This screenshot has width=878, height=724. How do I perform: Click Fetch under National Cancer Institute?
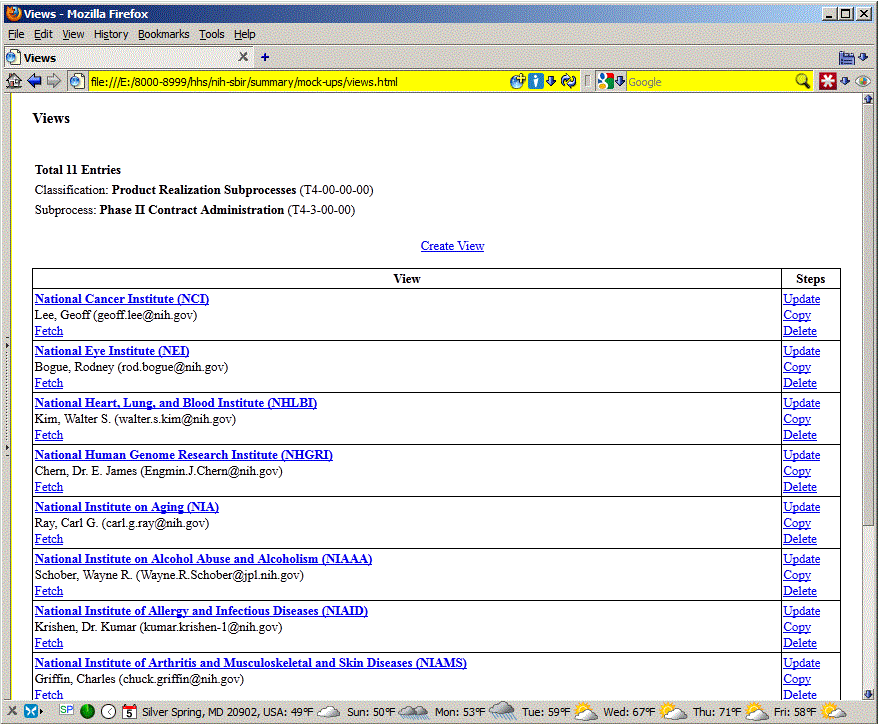(49, 331)
